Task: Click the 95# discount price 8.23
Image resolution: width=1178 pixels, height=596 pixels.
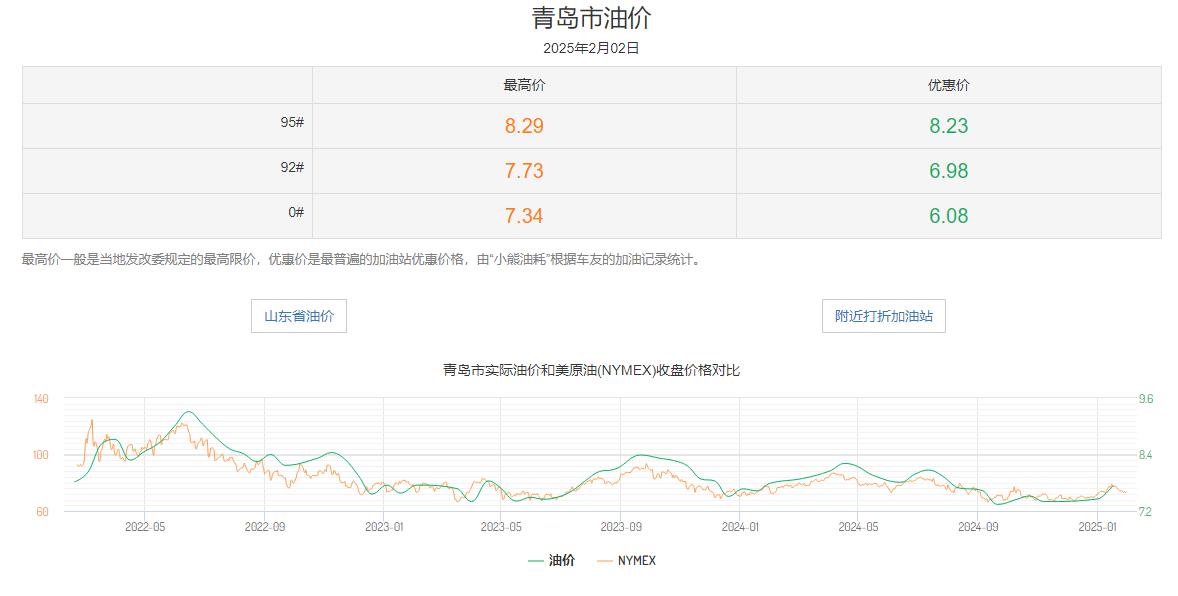Action: point(948,126)
